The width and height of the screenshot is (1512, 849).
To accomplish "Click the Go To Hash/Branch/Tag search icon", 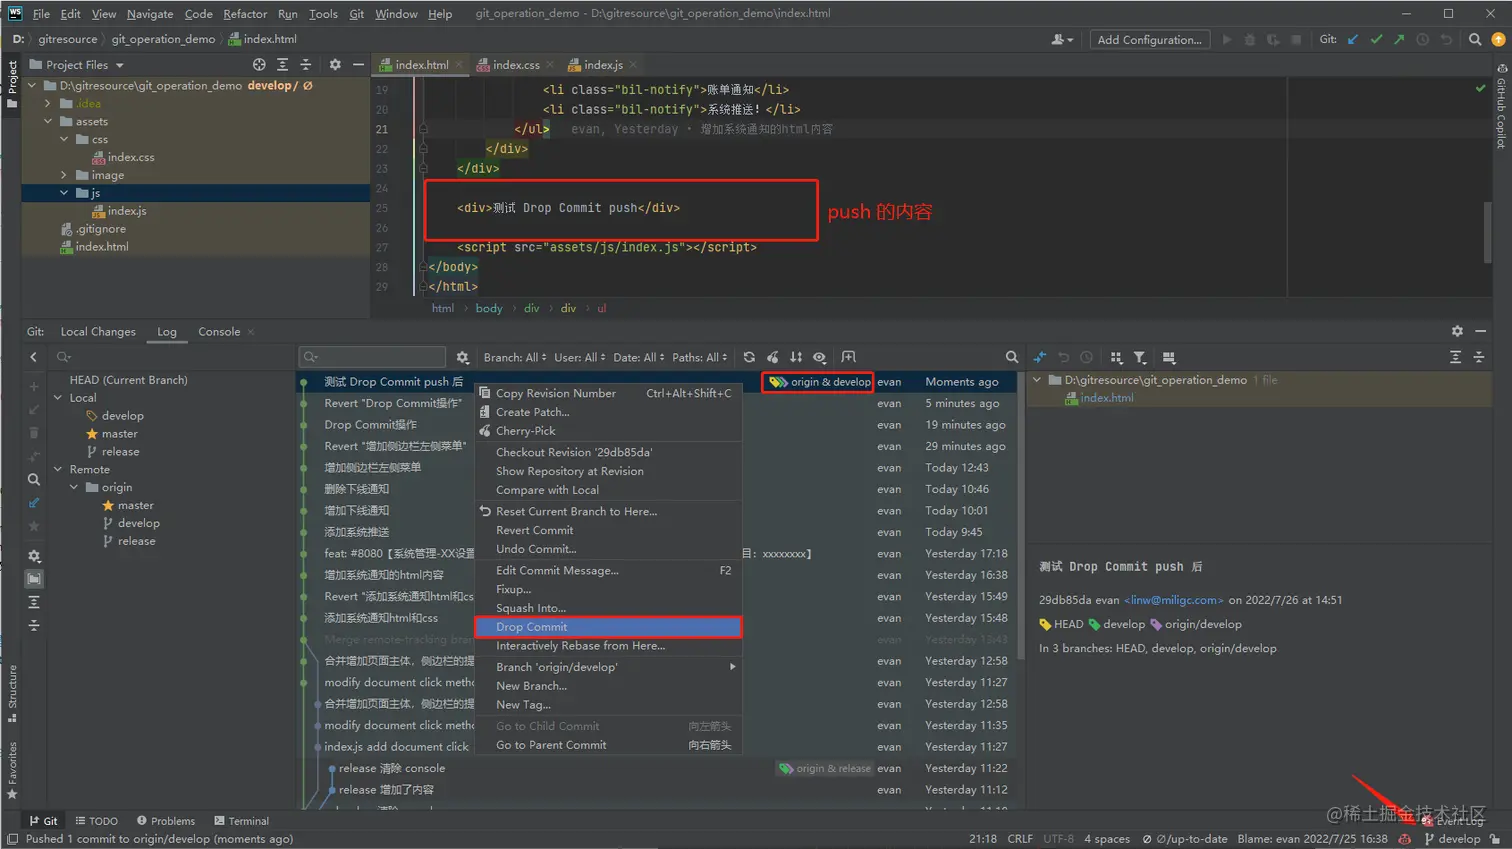I will pyautogui.click(x=1012, y=357).
